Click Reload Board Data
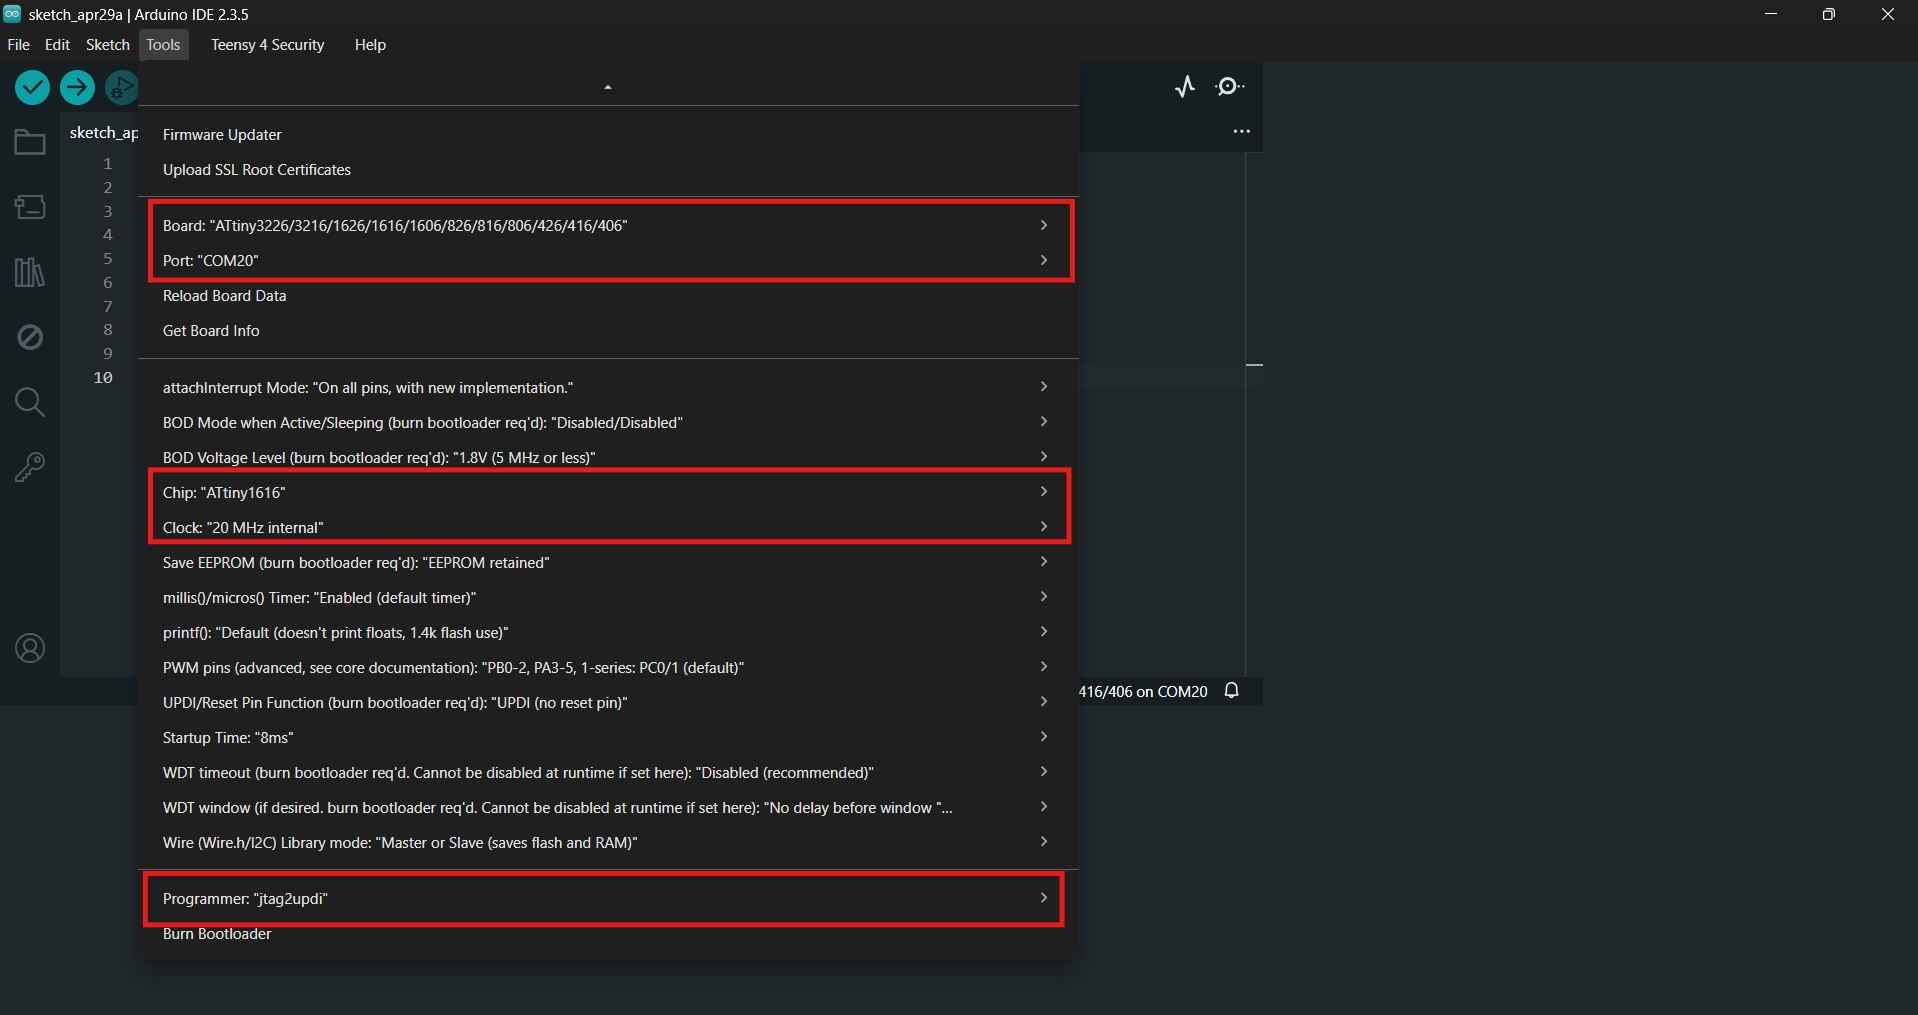Viewport: 1918px width, 1015px height. [x=608, y=296]
